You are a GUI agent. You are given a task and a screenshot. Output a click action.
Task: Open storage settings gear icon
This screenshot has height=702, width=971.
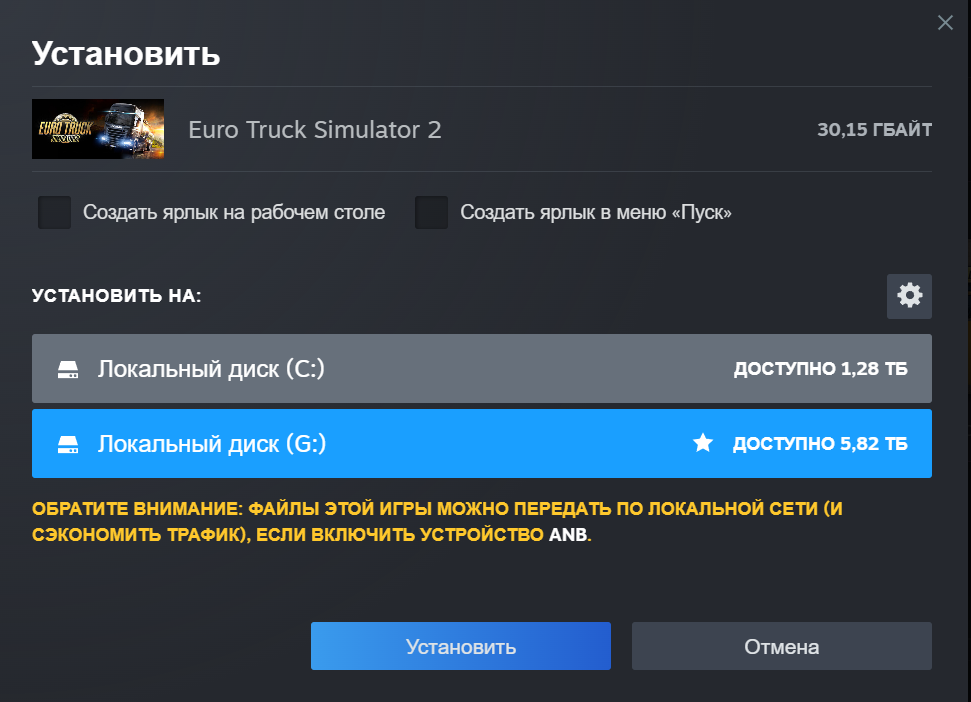pos(909,296)
